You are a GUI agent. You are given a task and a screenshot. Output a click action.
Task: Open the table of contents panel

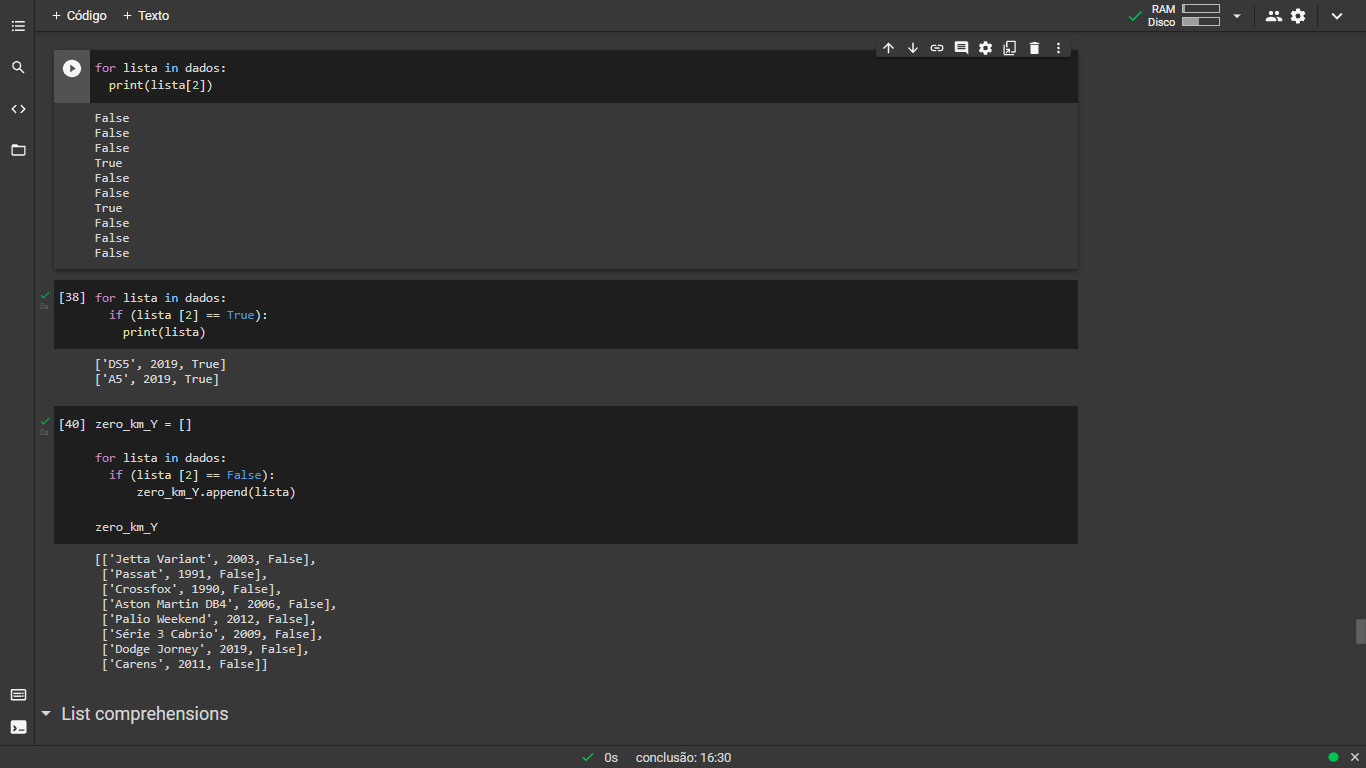tap(18, 26)
